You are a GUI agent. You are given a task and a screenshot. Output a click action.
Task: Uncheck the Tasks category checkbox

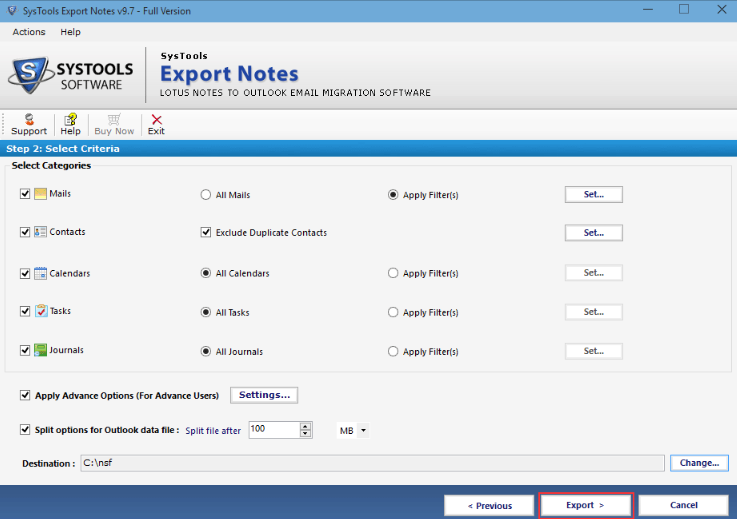pyautogui.click(x=25, y=311)
